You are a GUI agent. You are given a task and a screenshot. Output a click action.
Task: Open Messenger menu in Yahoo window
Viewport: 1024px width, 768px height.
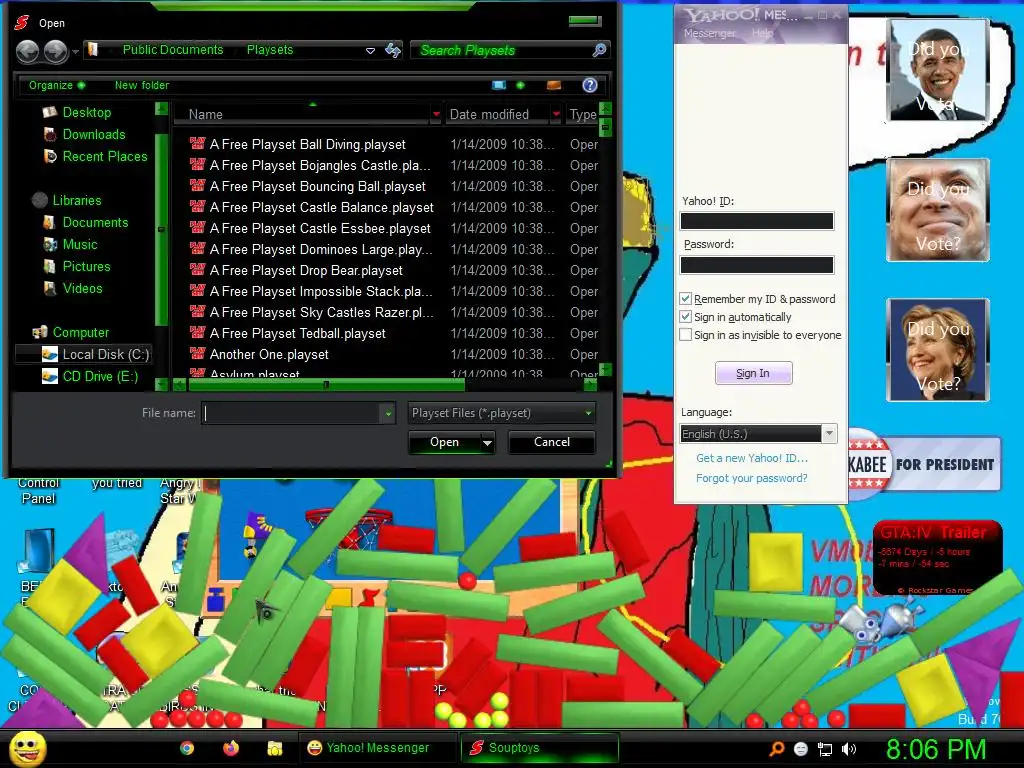coord(709,33)
